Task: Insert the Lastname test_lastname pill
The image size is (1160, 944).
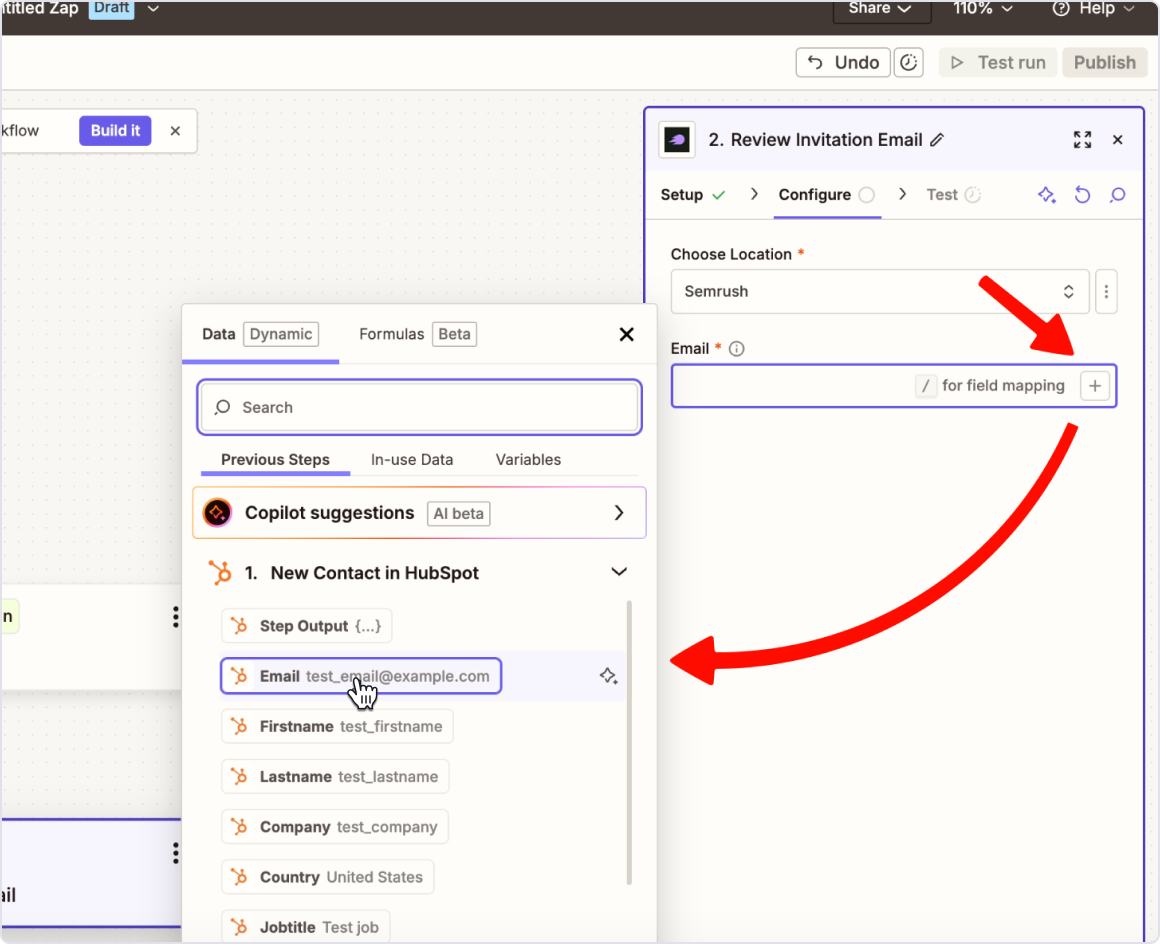Action: pos(335,777)
